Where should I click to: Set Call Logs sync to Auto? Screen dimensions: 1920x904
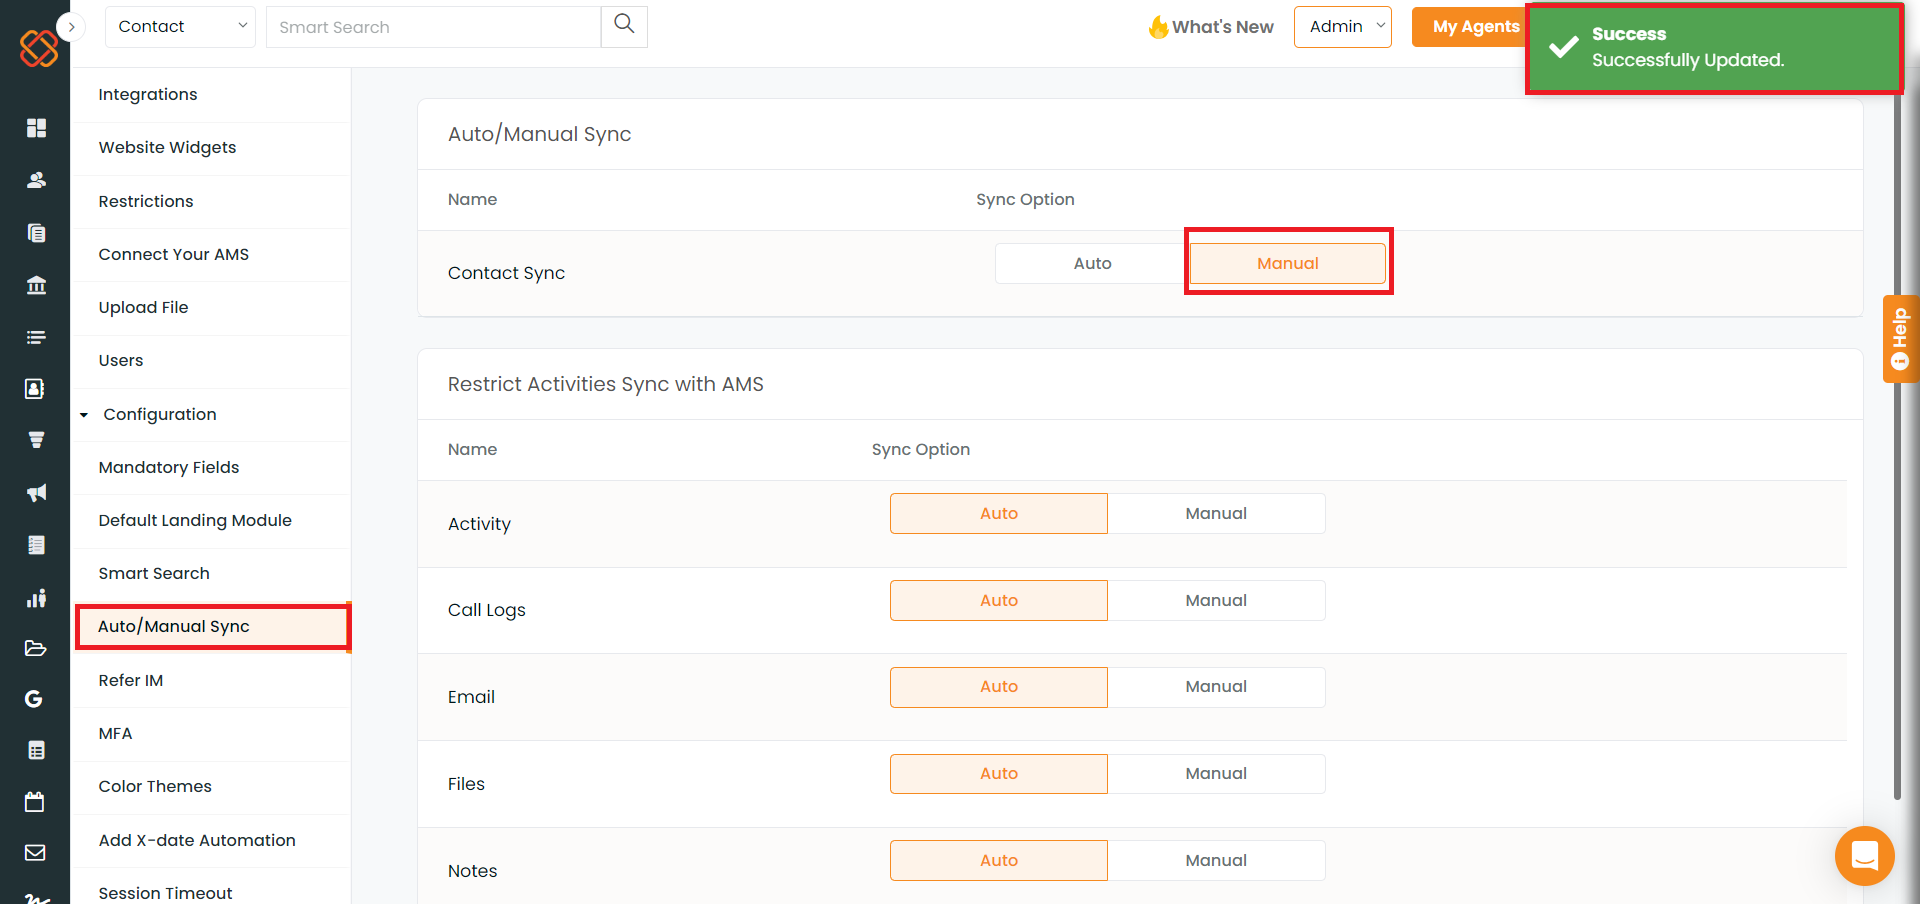click(998, 600)
